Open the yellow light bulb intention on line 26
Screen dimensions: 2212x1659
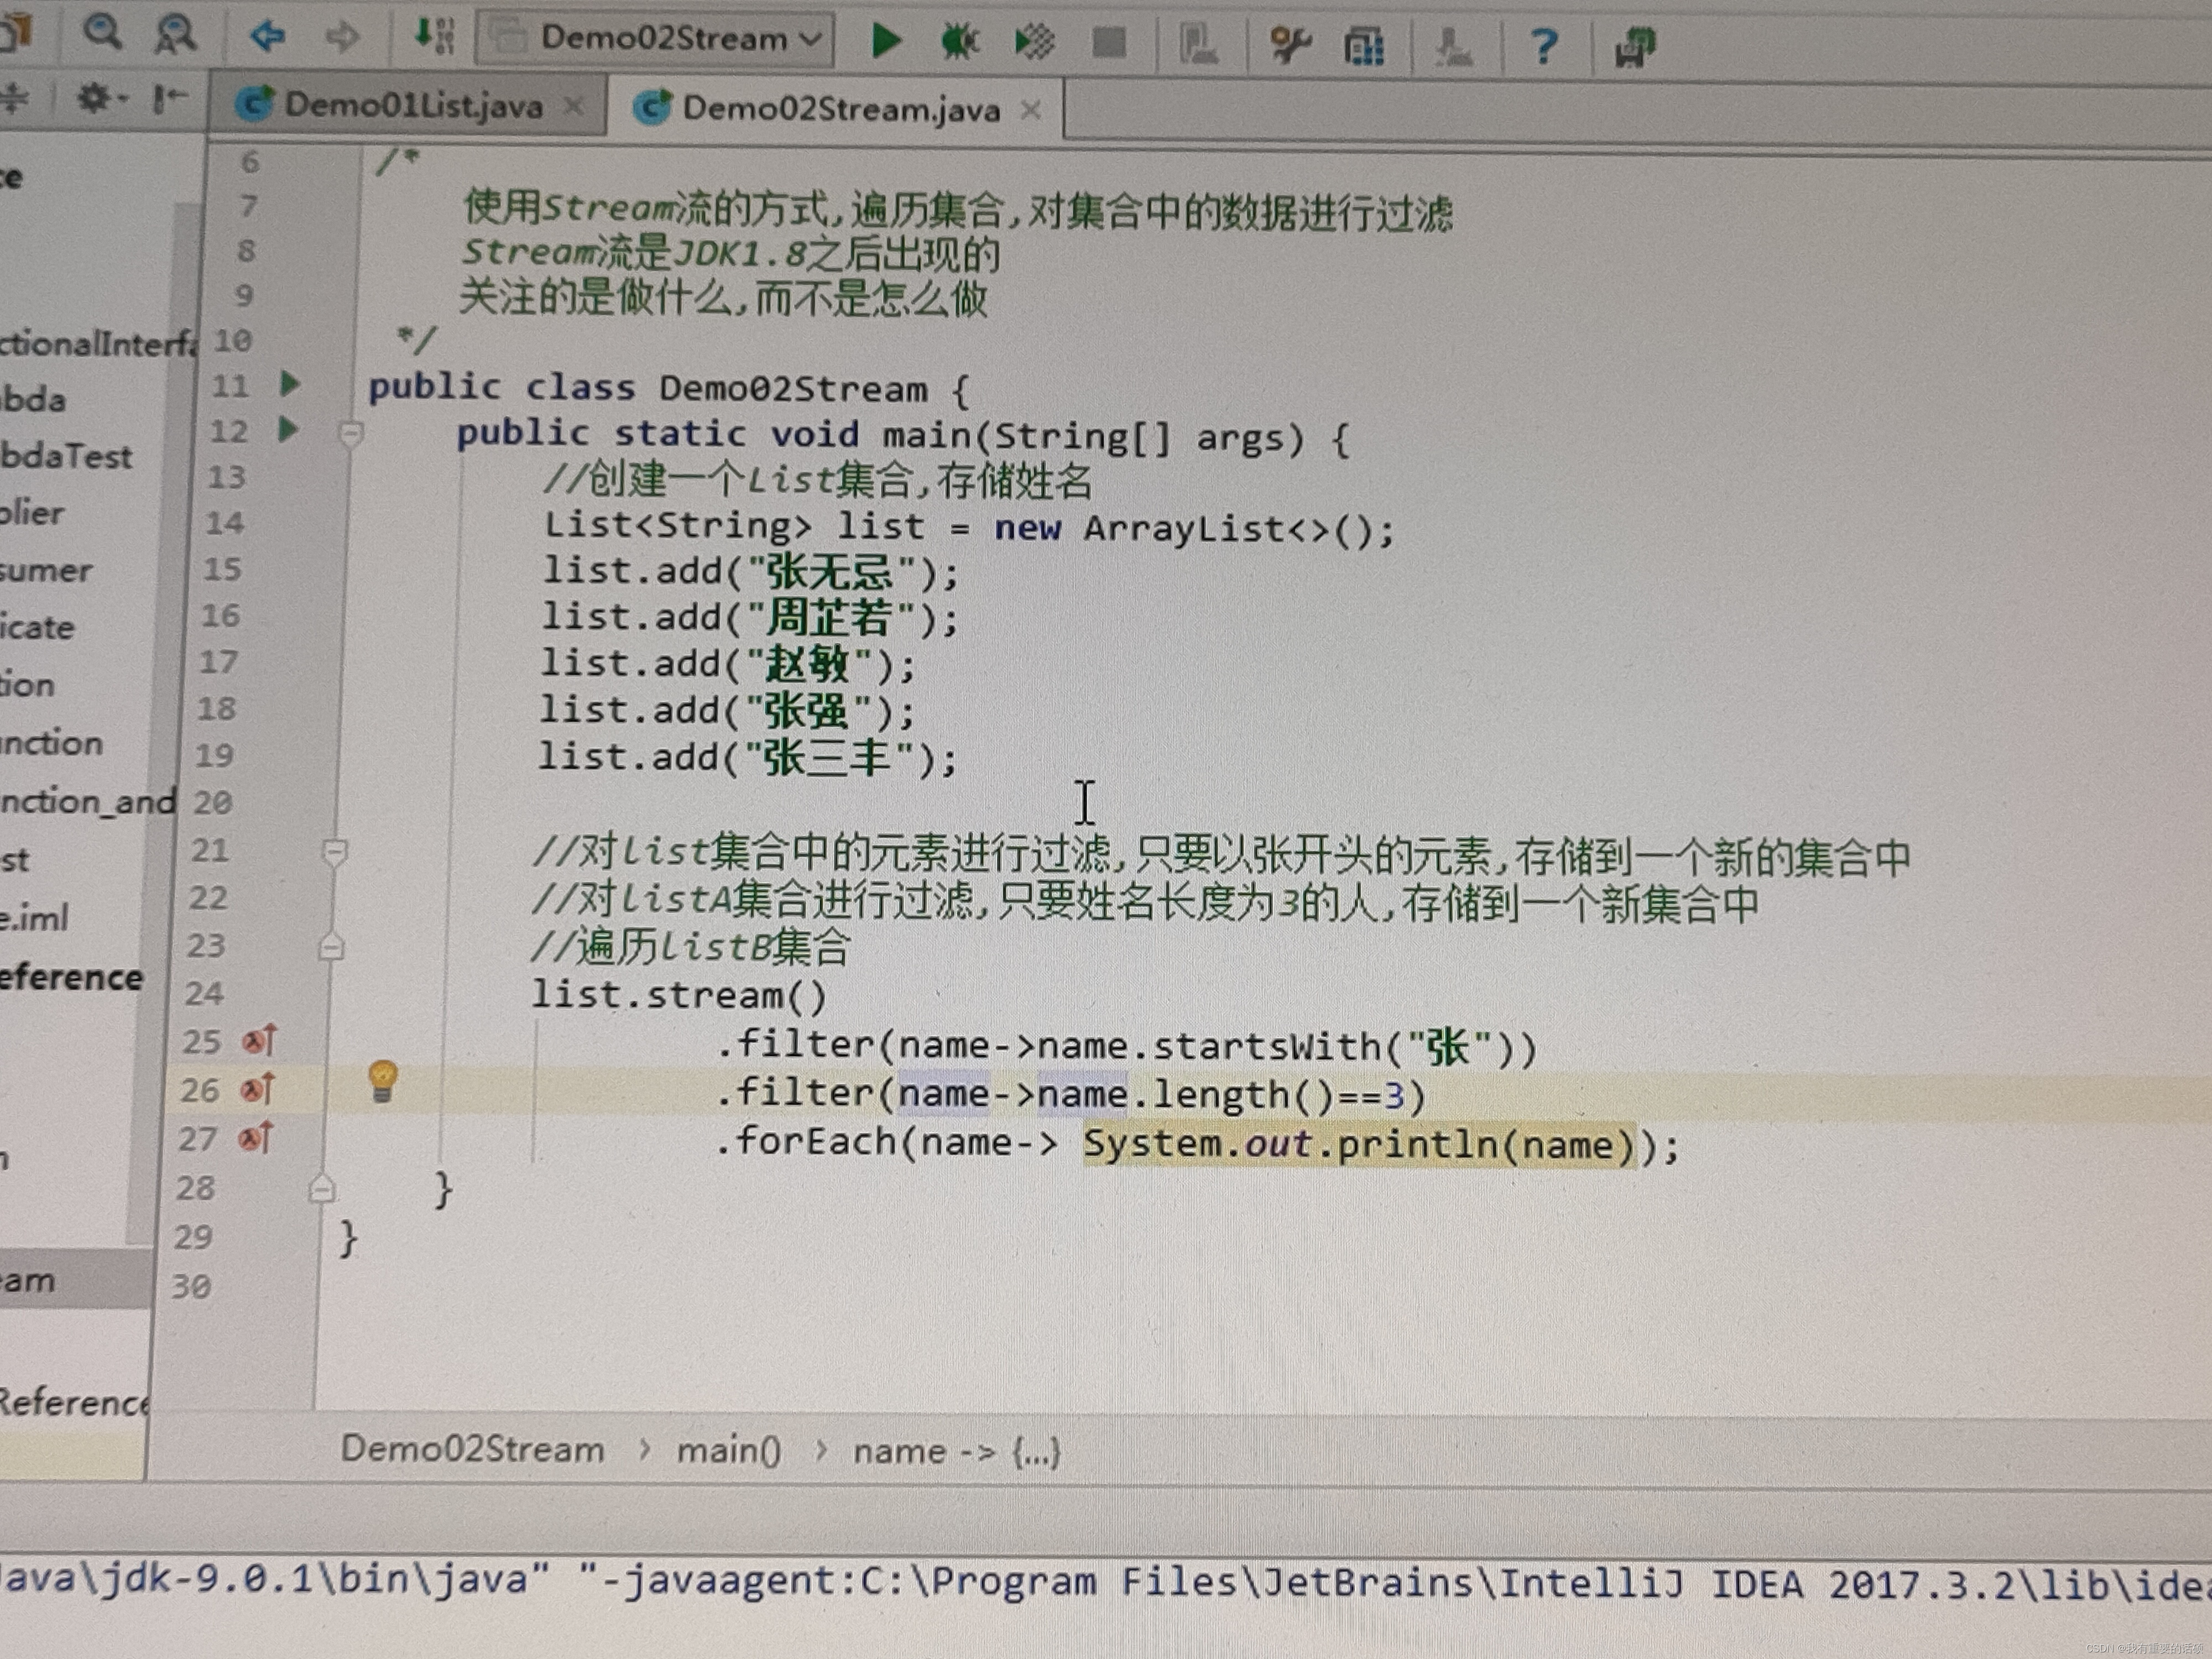coord(383,1083)
